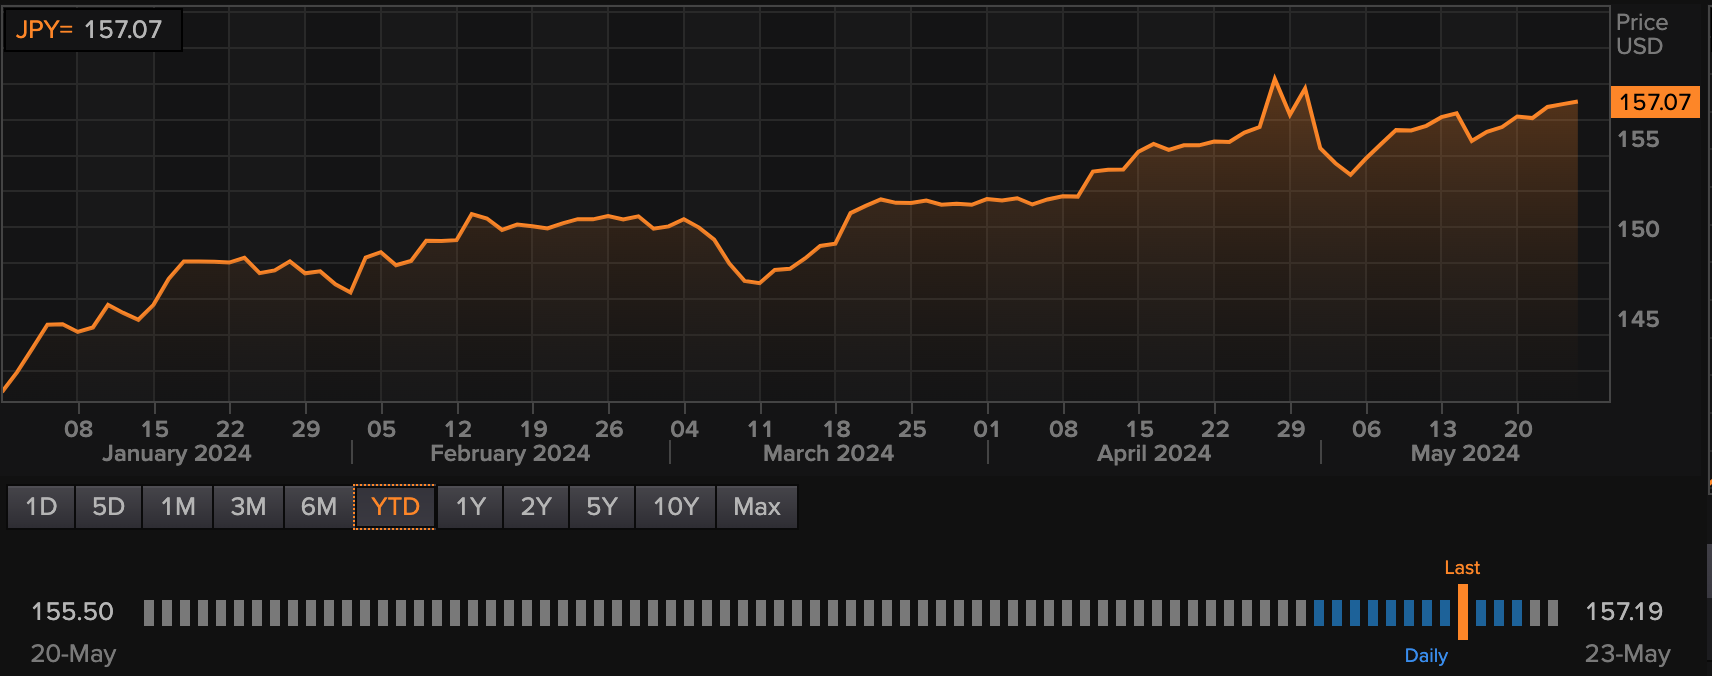The width and height of the screenshot is (1712, 676).
Task: Switch chart to 5D range
Action: 108,507
